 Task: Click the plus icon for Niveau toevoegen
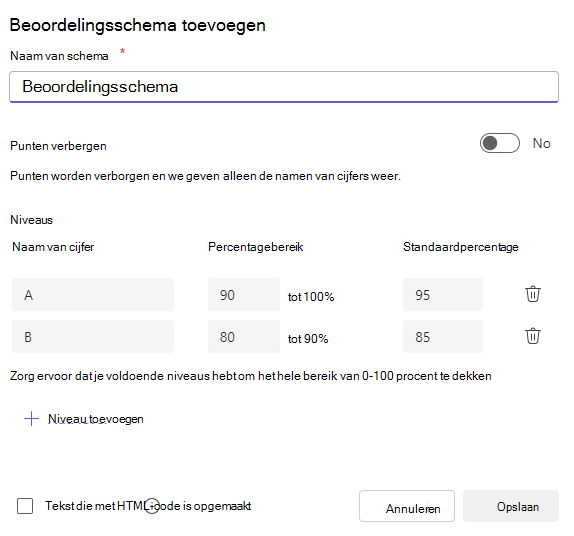pyautogui.click(x=31, y=418)
